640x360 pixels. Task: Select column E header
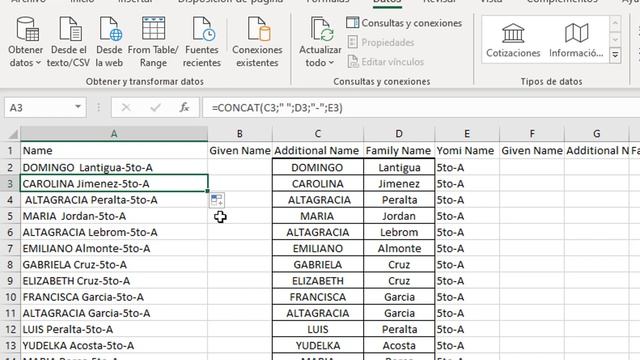pos(467,134)
